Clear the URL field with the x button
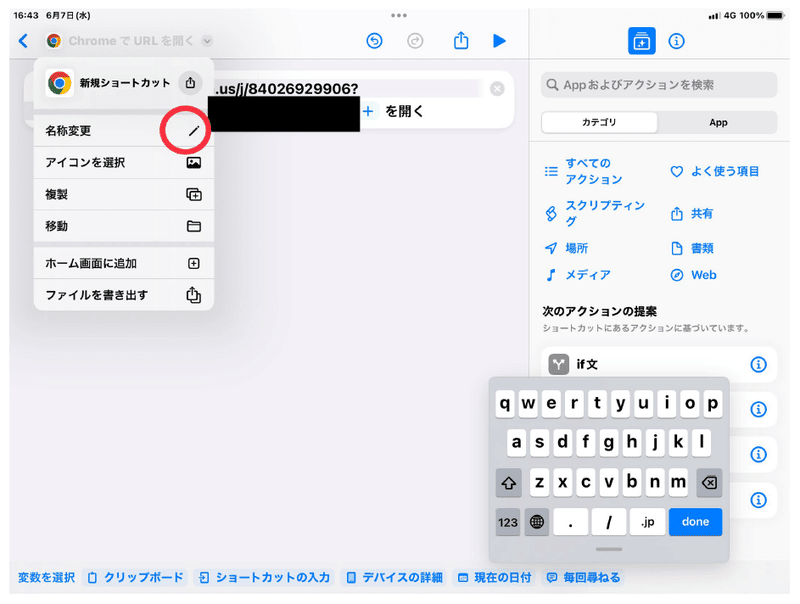The width and height of the screenshot is (800, 604). pyautogui.click(x=497, y=89)
